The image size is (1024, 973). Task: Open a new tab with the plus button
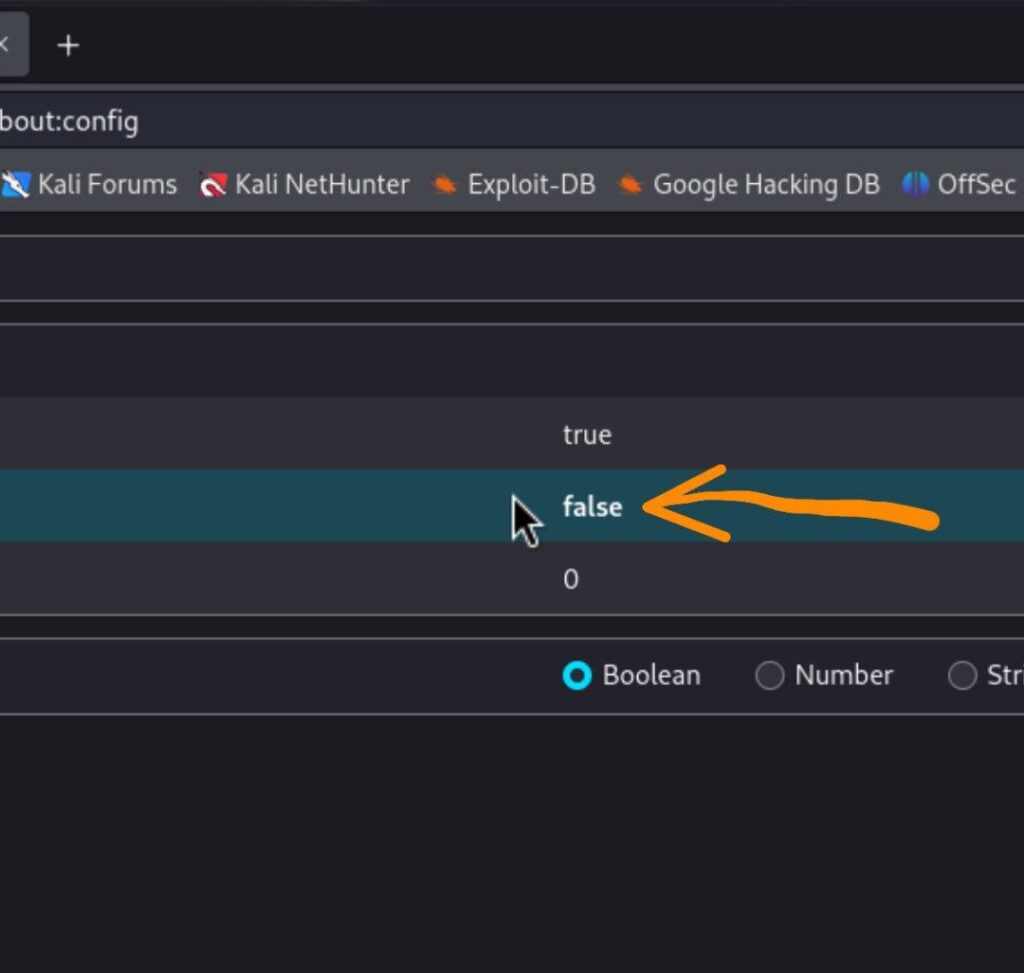click(67, 46)
